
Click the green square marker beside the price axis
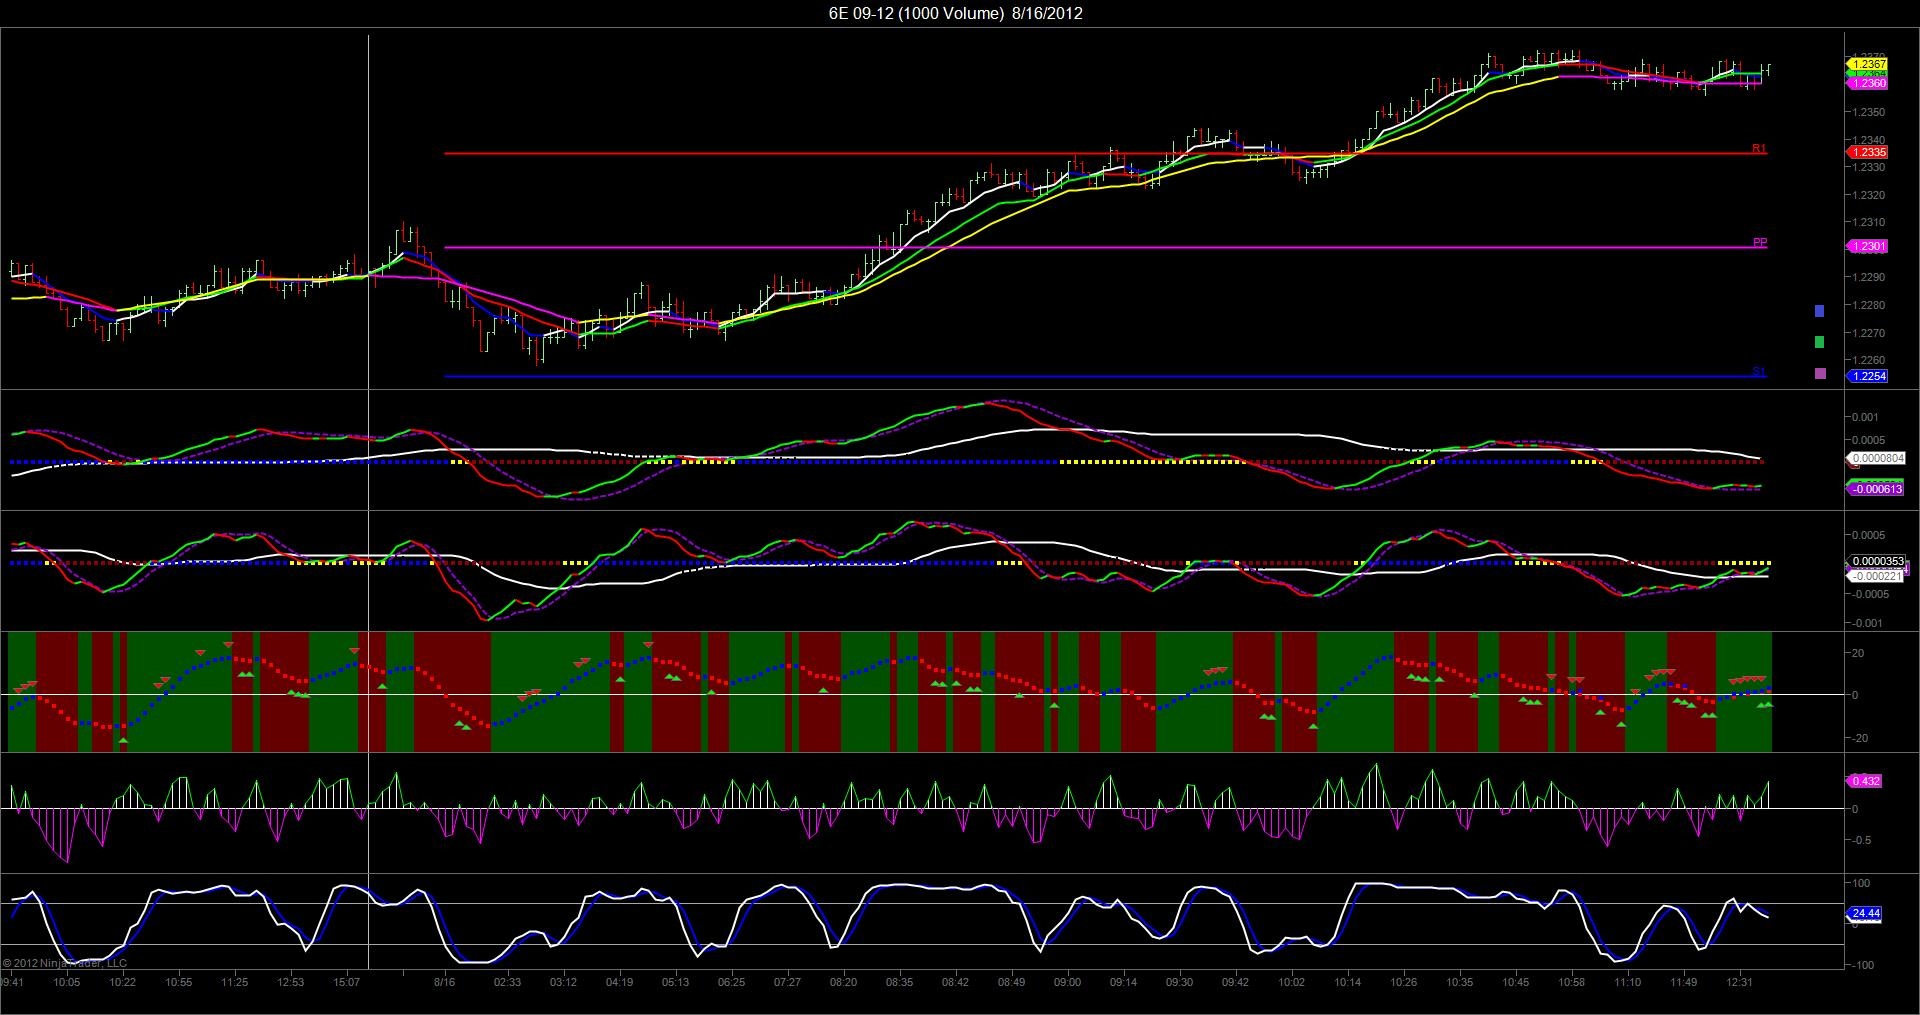tap(1819, 342)
